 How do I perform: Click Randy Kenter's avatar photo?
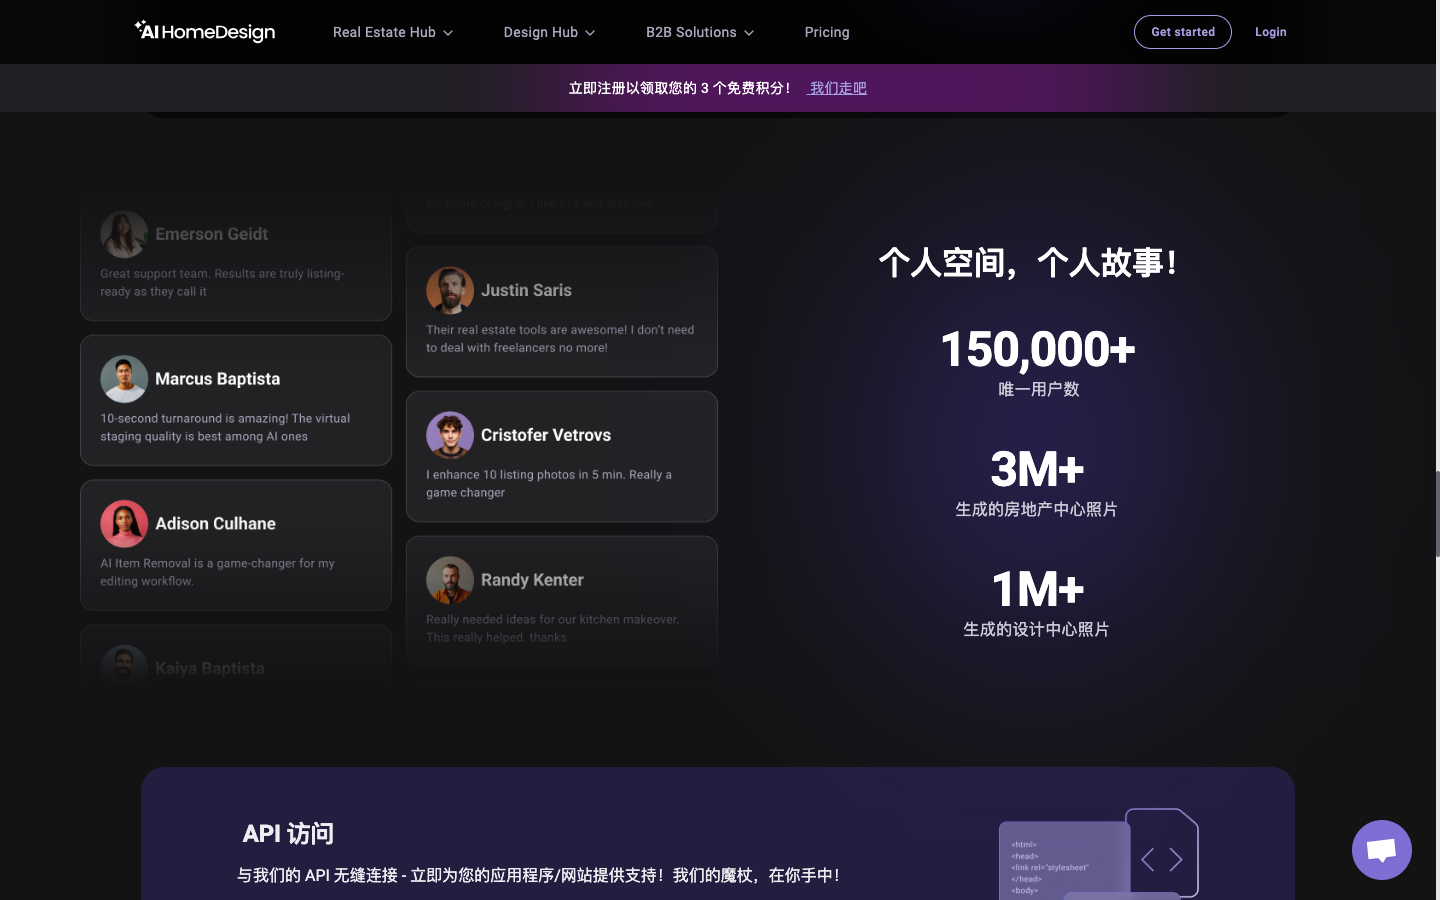[450, 580]
